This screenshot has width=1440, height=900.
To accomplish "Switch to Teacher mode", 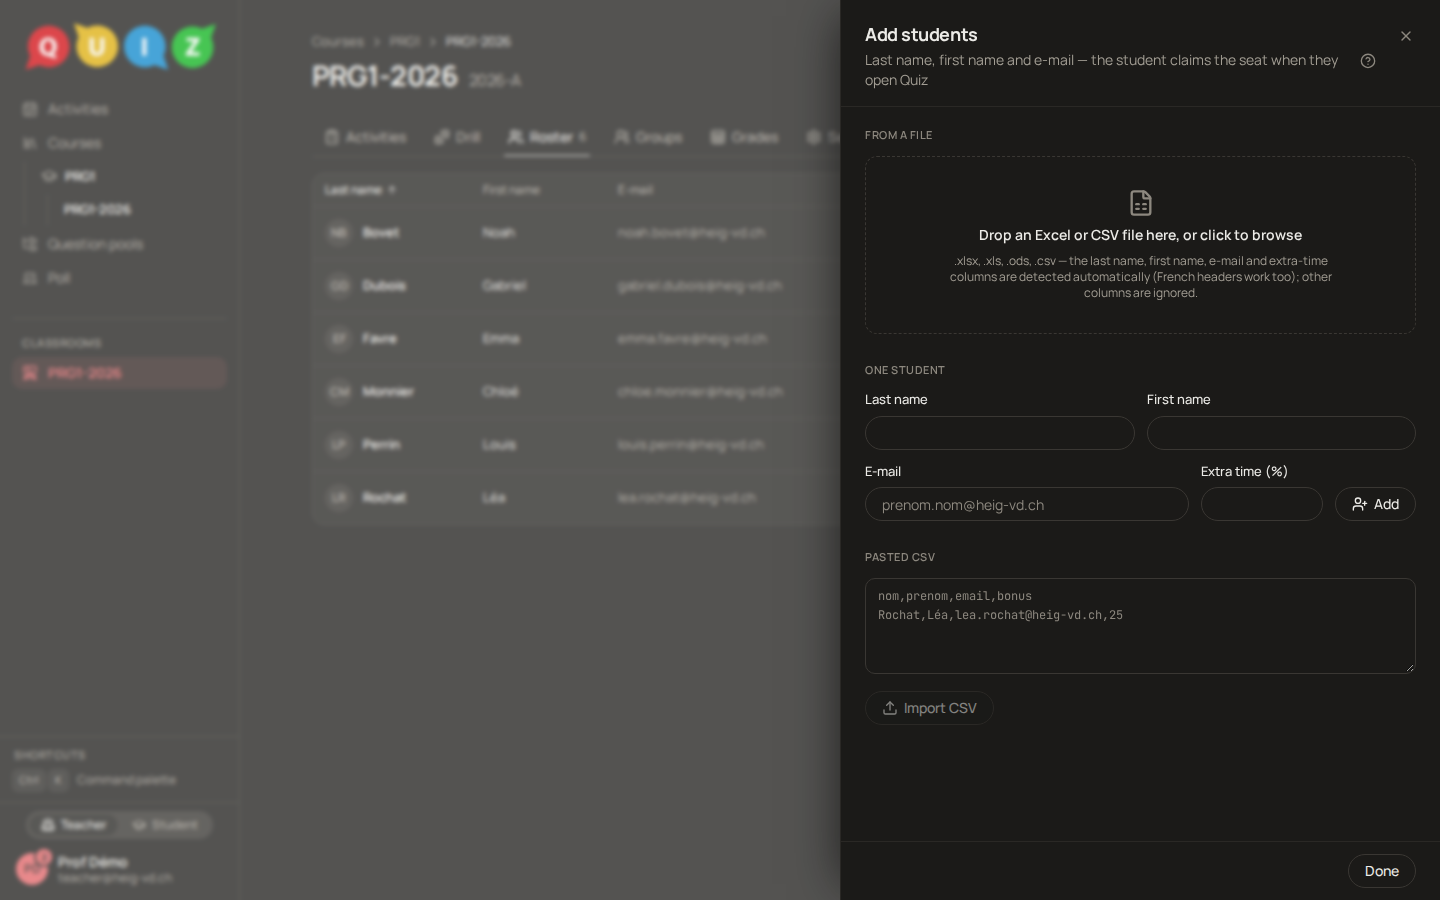I will tap(73, 825).
